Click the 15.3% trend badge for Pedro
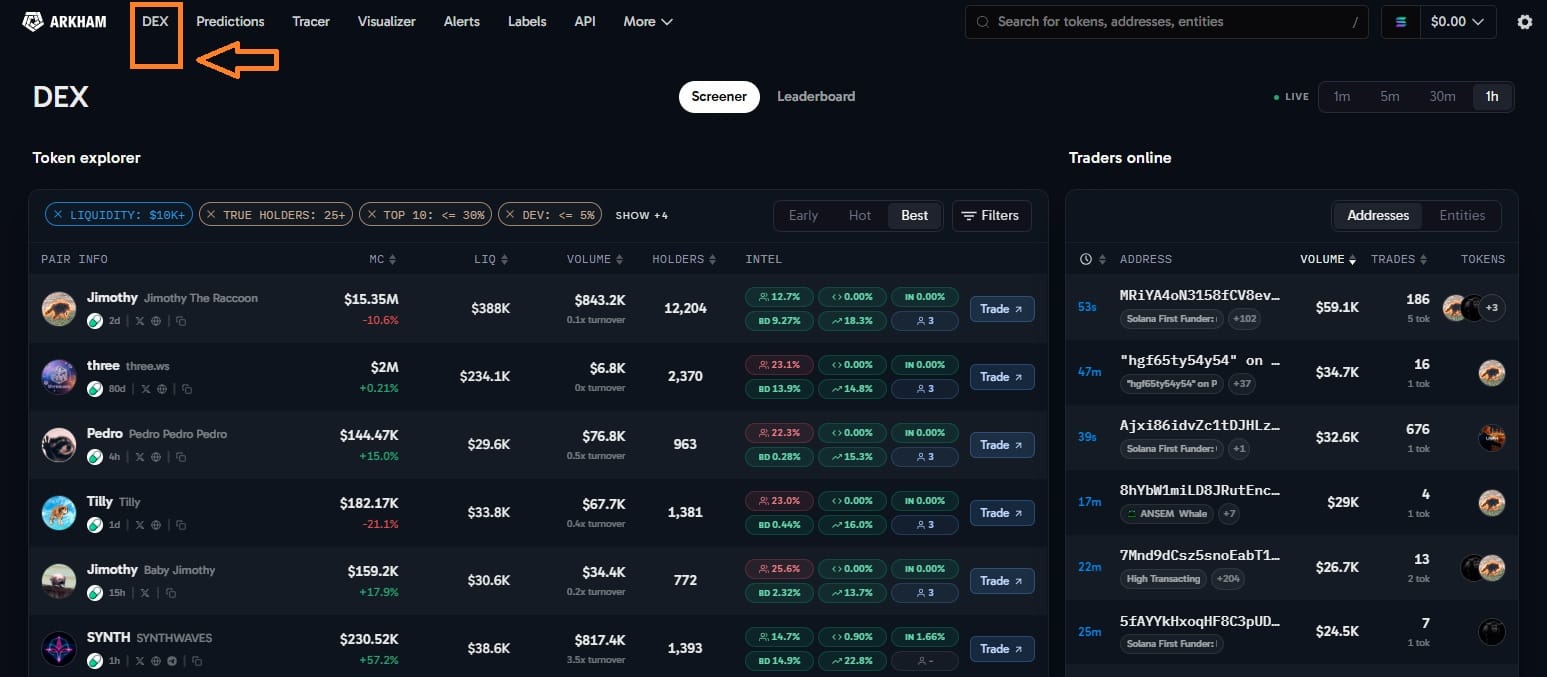 coord(852,457)
